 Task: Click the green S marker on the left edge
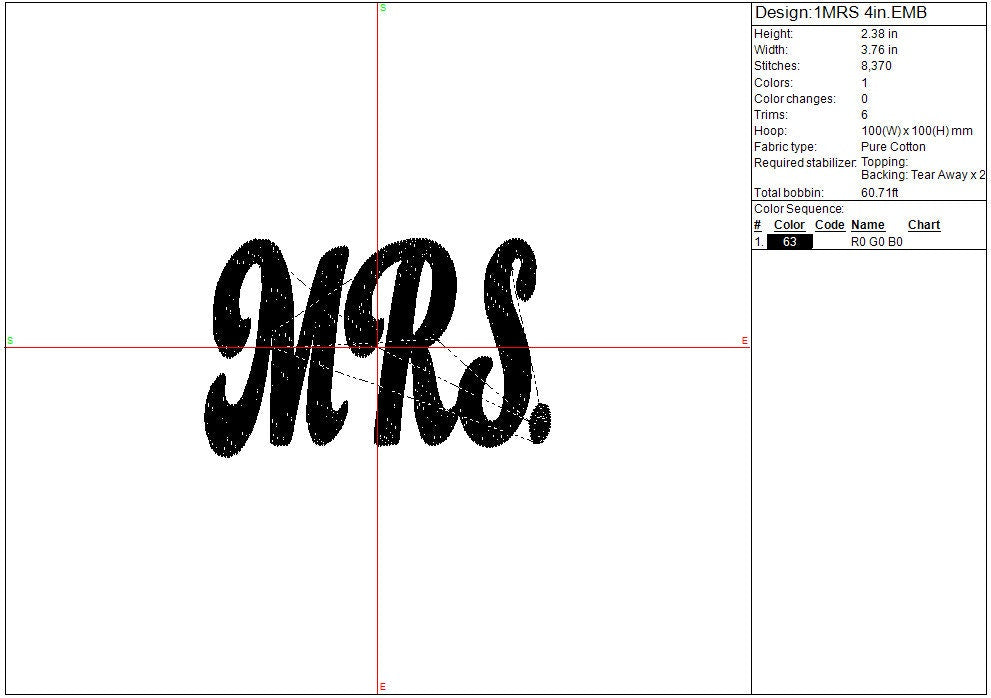click(10, 341)
